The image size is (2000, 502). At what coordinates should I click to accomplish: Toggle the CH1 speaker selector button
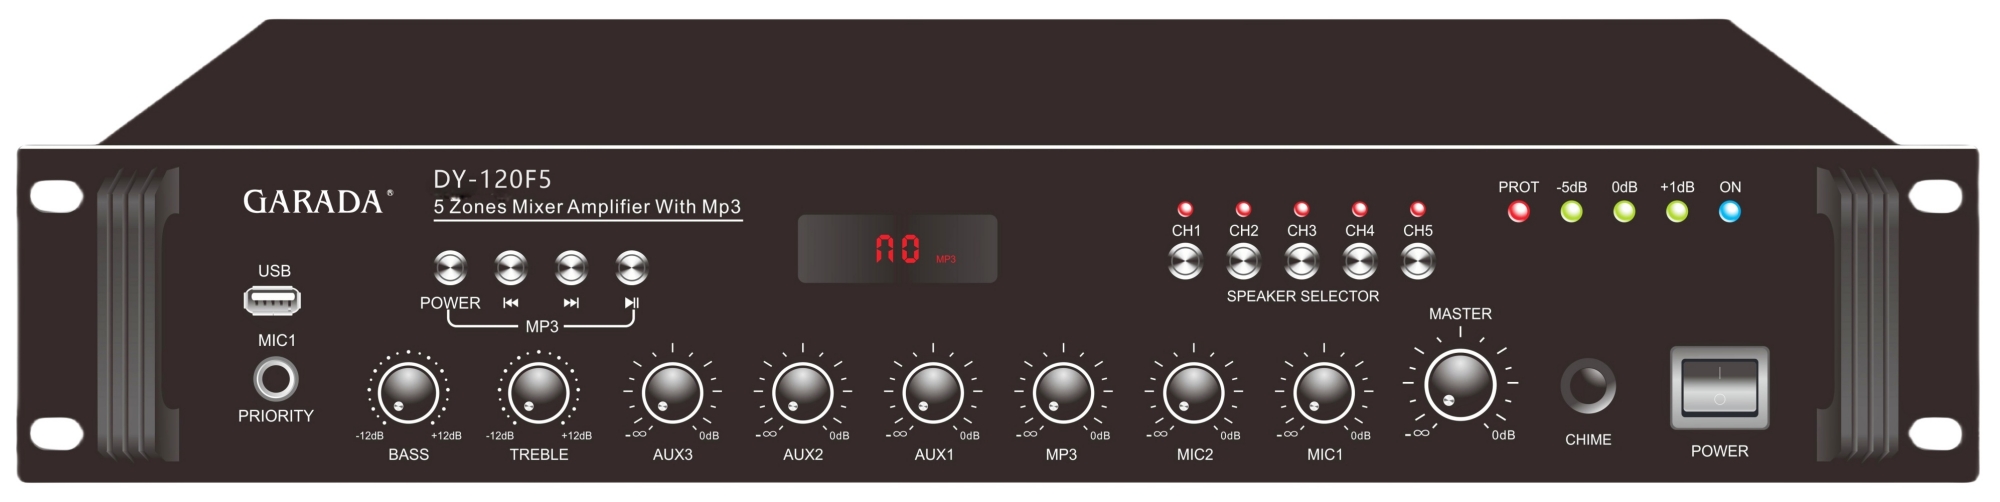(1186, 262)
